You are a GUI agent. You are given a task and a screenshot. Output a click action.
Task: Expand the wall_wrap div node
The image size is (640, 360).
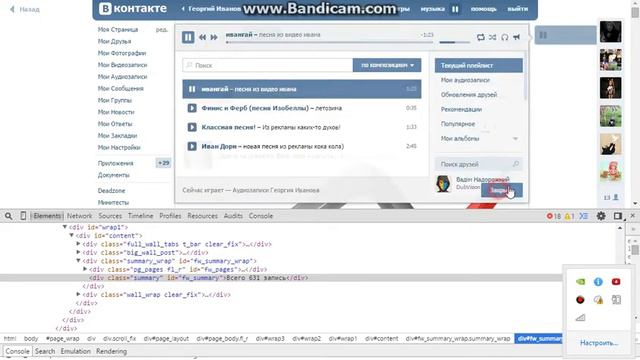tap(78, 294)
